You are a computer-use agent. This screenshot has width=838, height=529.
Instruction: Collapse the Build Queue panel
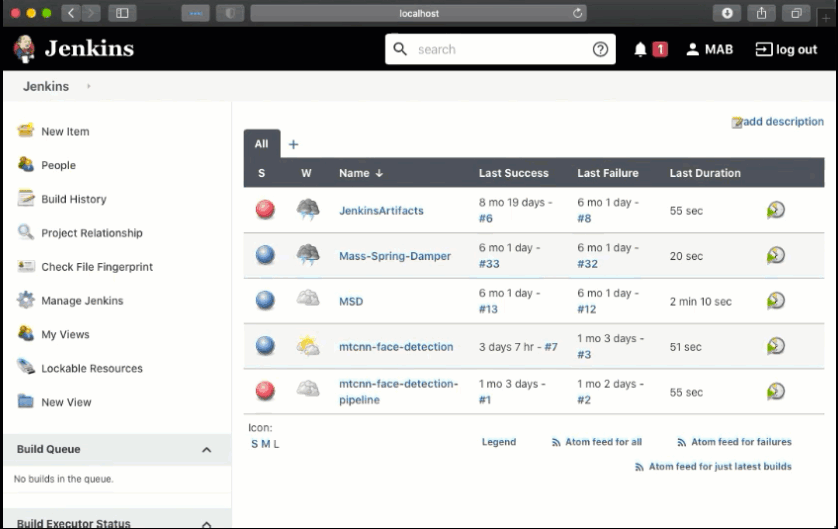(x=207, y=450)
